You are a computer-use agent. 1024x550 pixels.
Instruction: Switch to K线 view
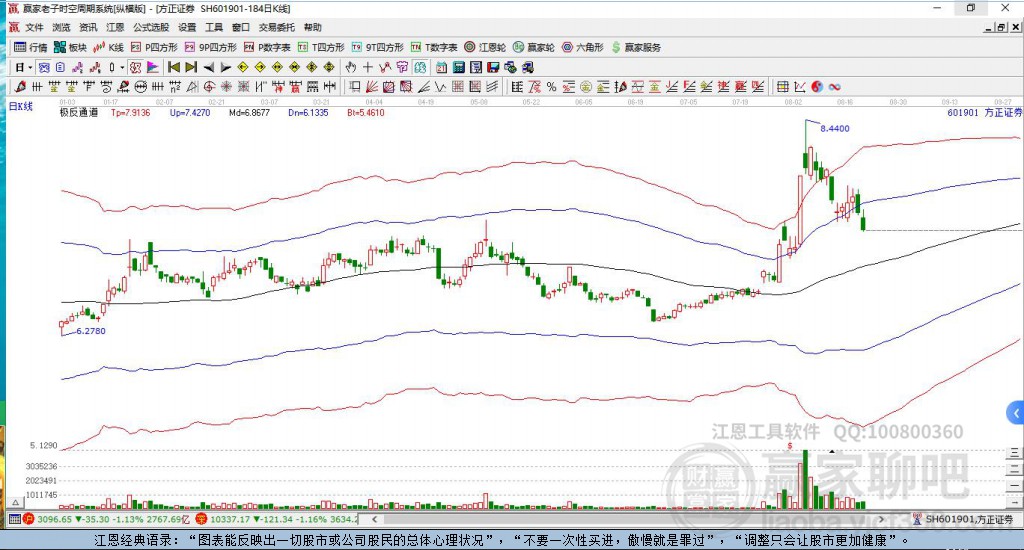click(x=108, y=47)
